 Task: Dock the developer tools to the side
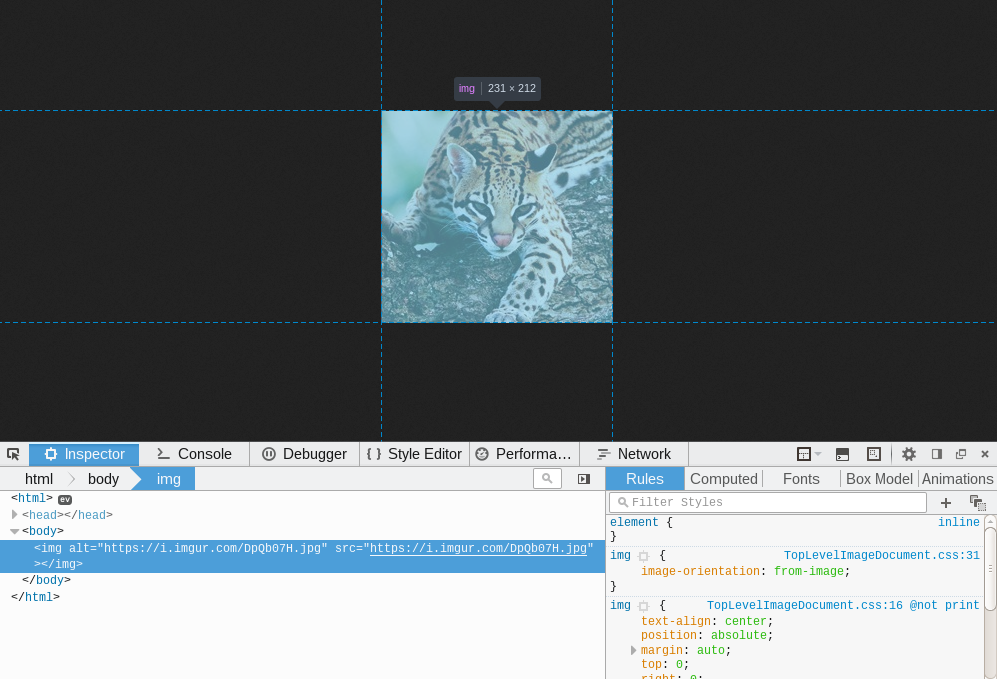click(937, 454)
